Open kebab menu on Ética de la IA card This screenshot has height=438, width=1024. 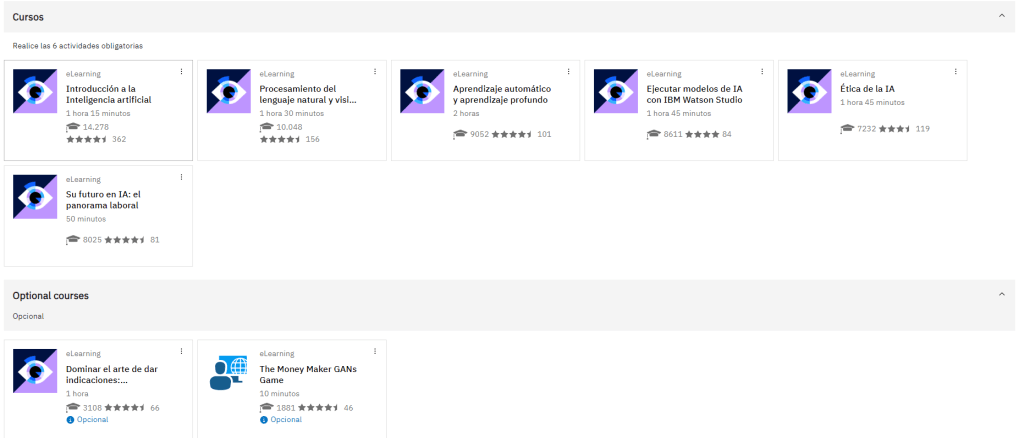coord(955,71)
